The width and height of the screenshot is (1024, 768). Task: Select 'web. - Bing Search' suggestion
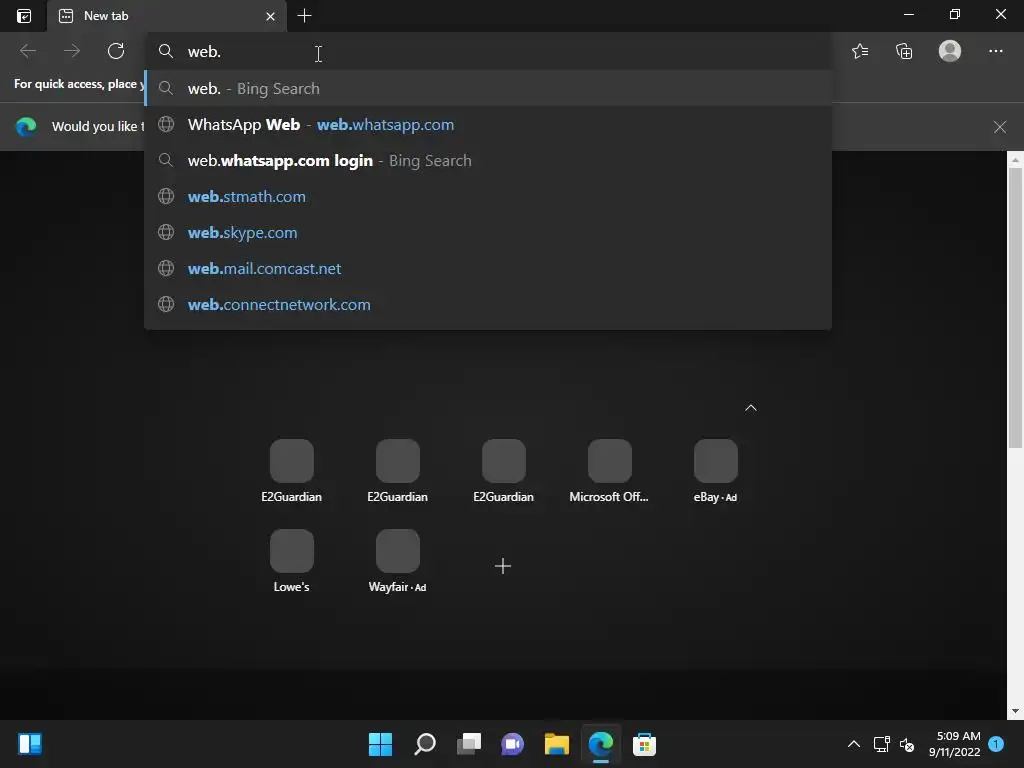point(488,88)
